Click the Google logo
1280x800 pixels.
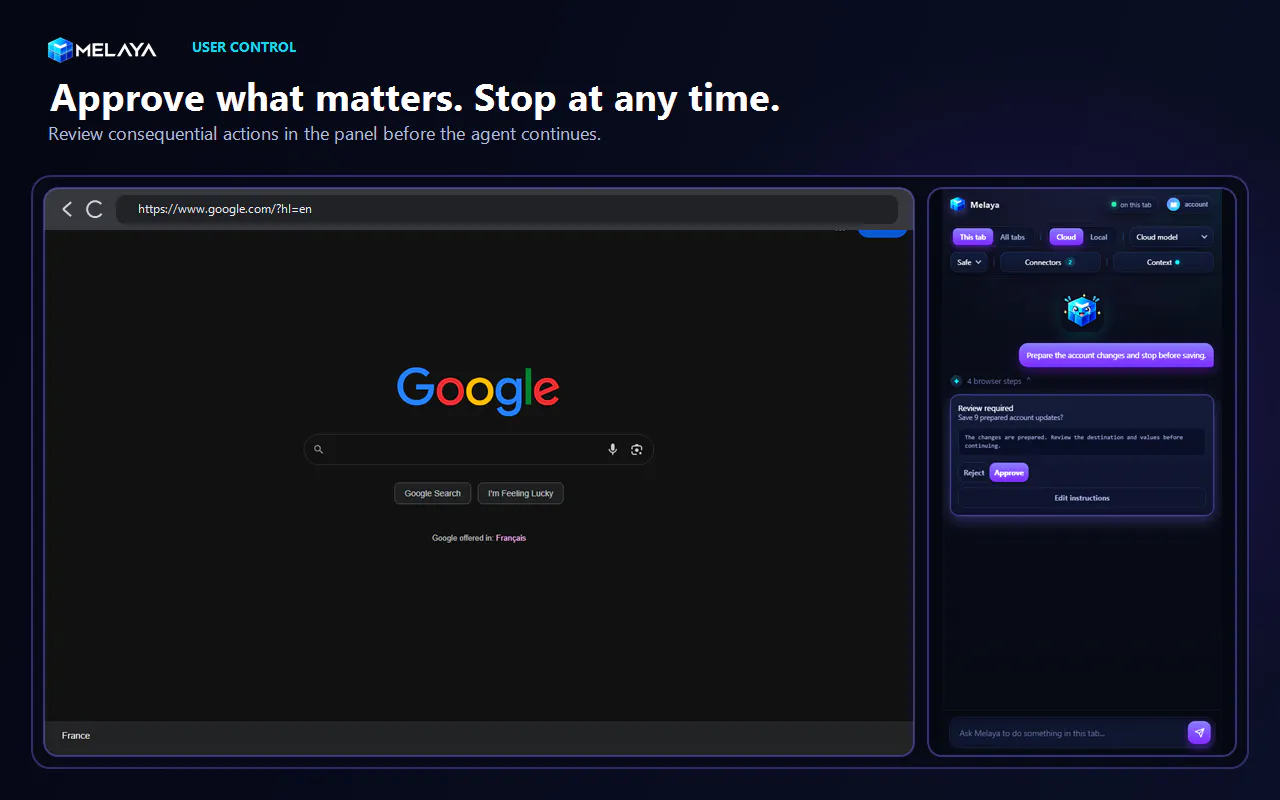pos(478,390)
